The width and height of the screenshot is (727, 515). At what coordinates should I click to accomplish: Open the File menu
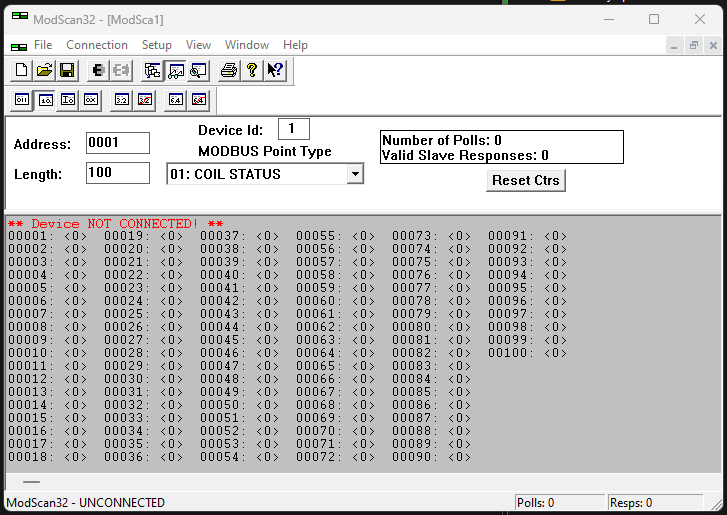pos(43,45)
